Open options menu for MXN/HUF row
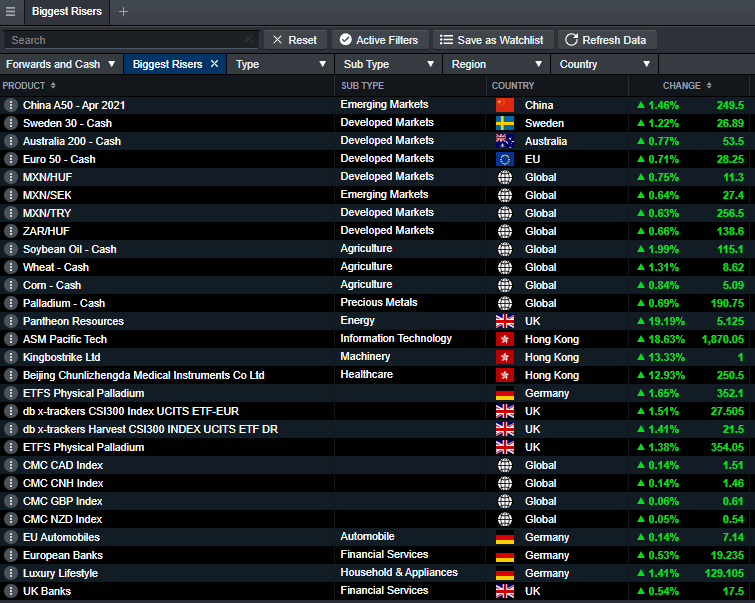 (x=11, y=177)
